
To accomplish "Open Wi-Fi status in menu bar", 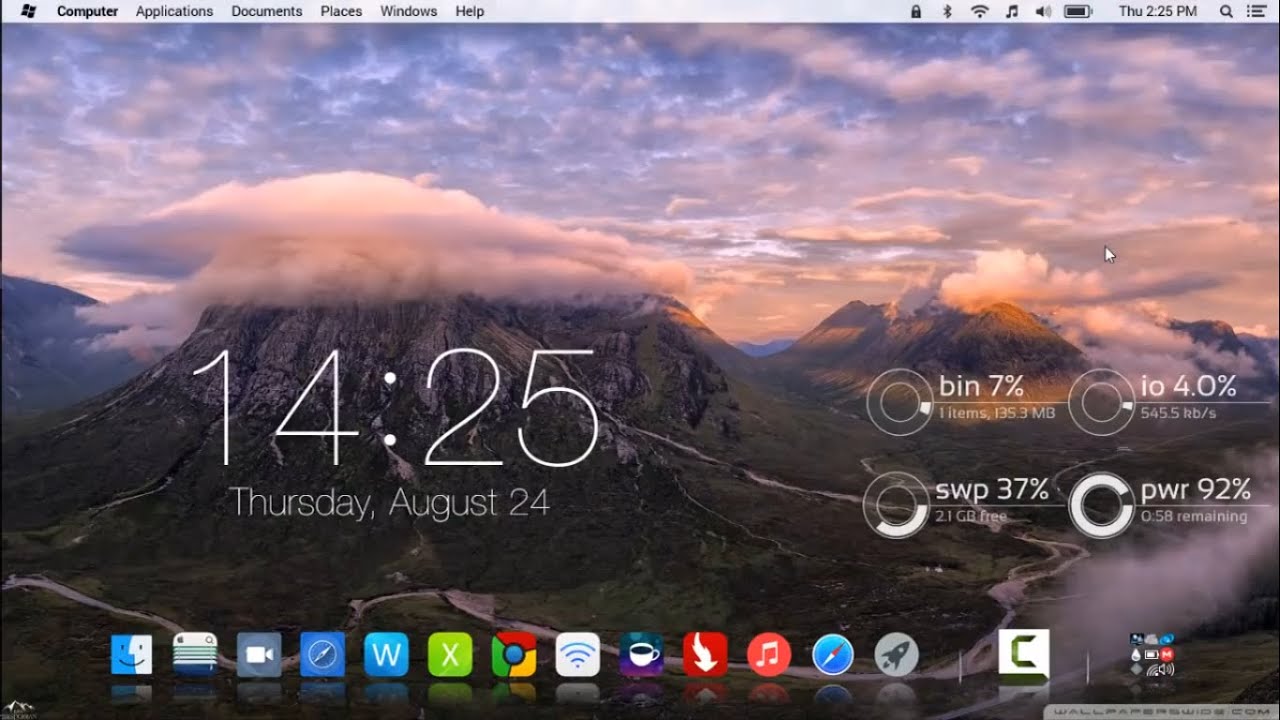I will click(980, 11).
